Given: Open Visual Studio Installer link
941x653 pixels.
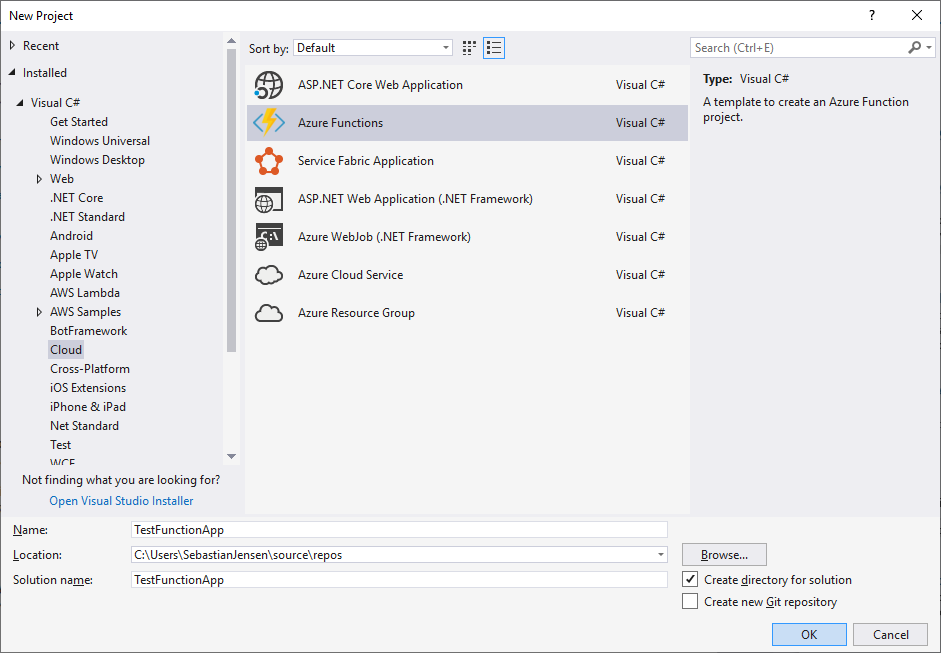Looking at the screenshot, I should pos(121,501).
